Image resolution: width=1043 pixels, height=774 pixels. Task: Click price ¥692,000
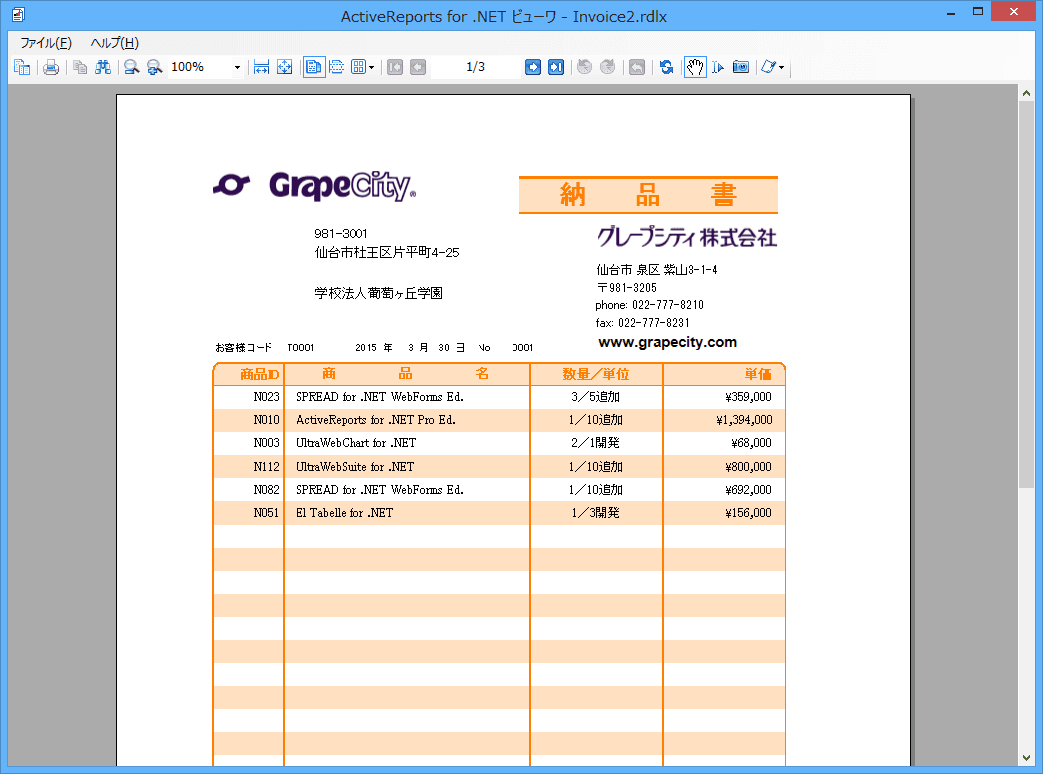coord(748,490)
